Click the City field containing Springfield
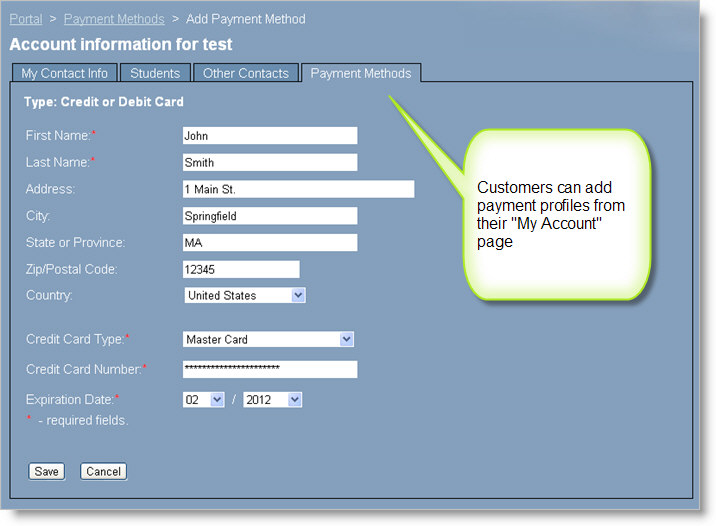Viewport: 716px width, 526px height. pyautogui.click(x=270, y=216)
